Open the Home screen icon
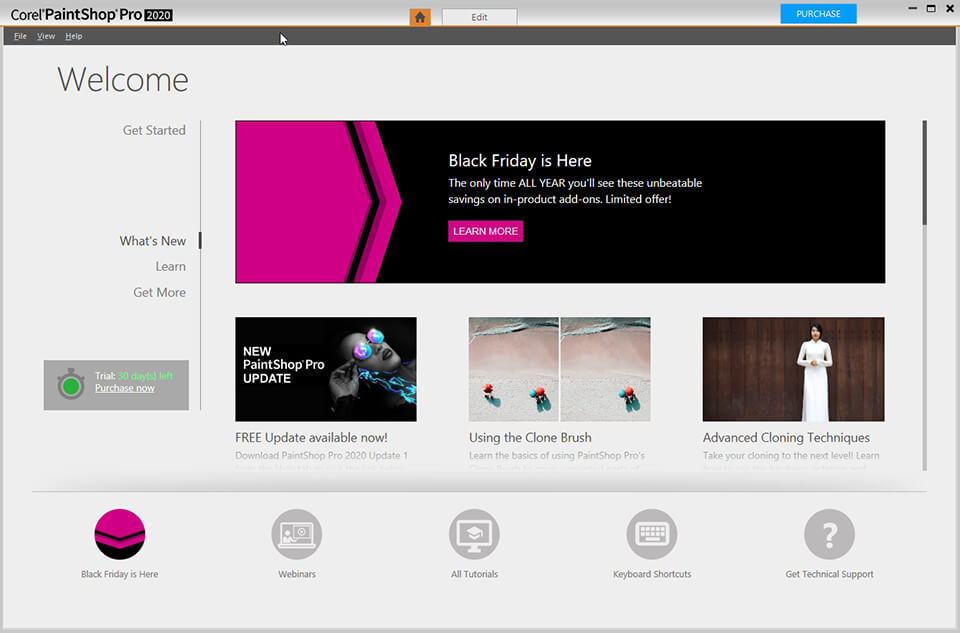This screenshot has width=960, height=633. [x=420, y=16]
